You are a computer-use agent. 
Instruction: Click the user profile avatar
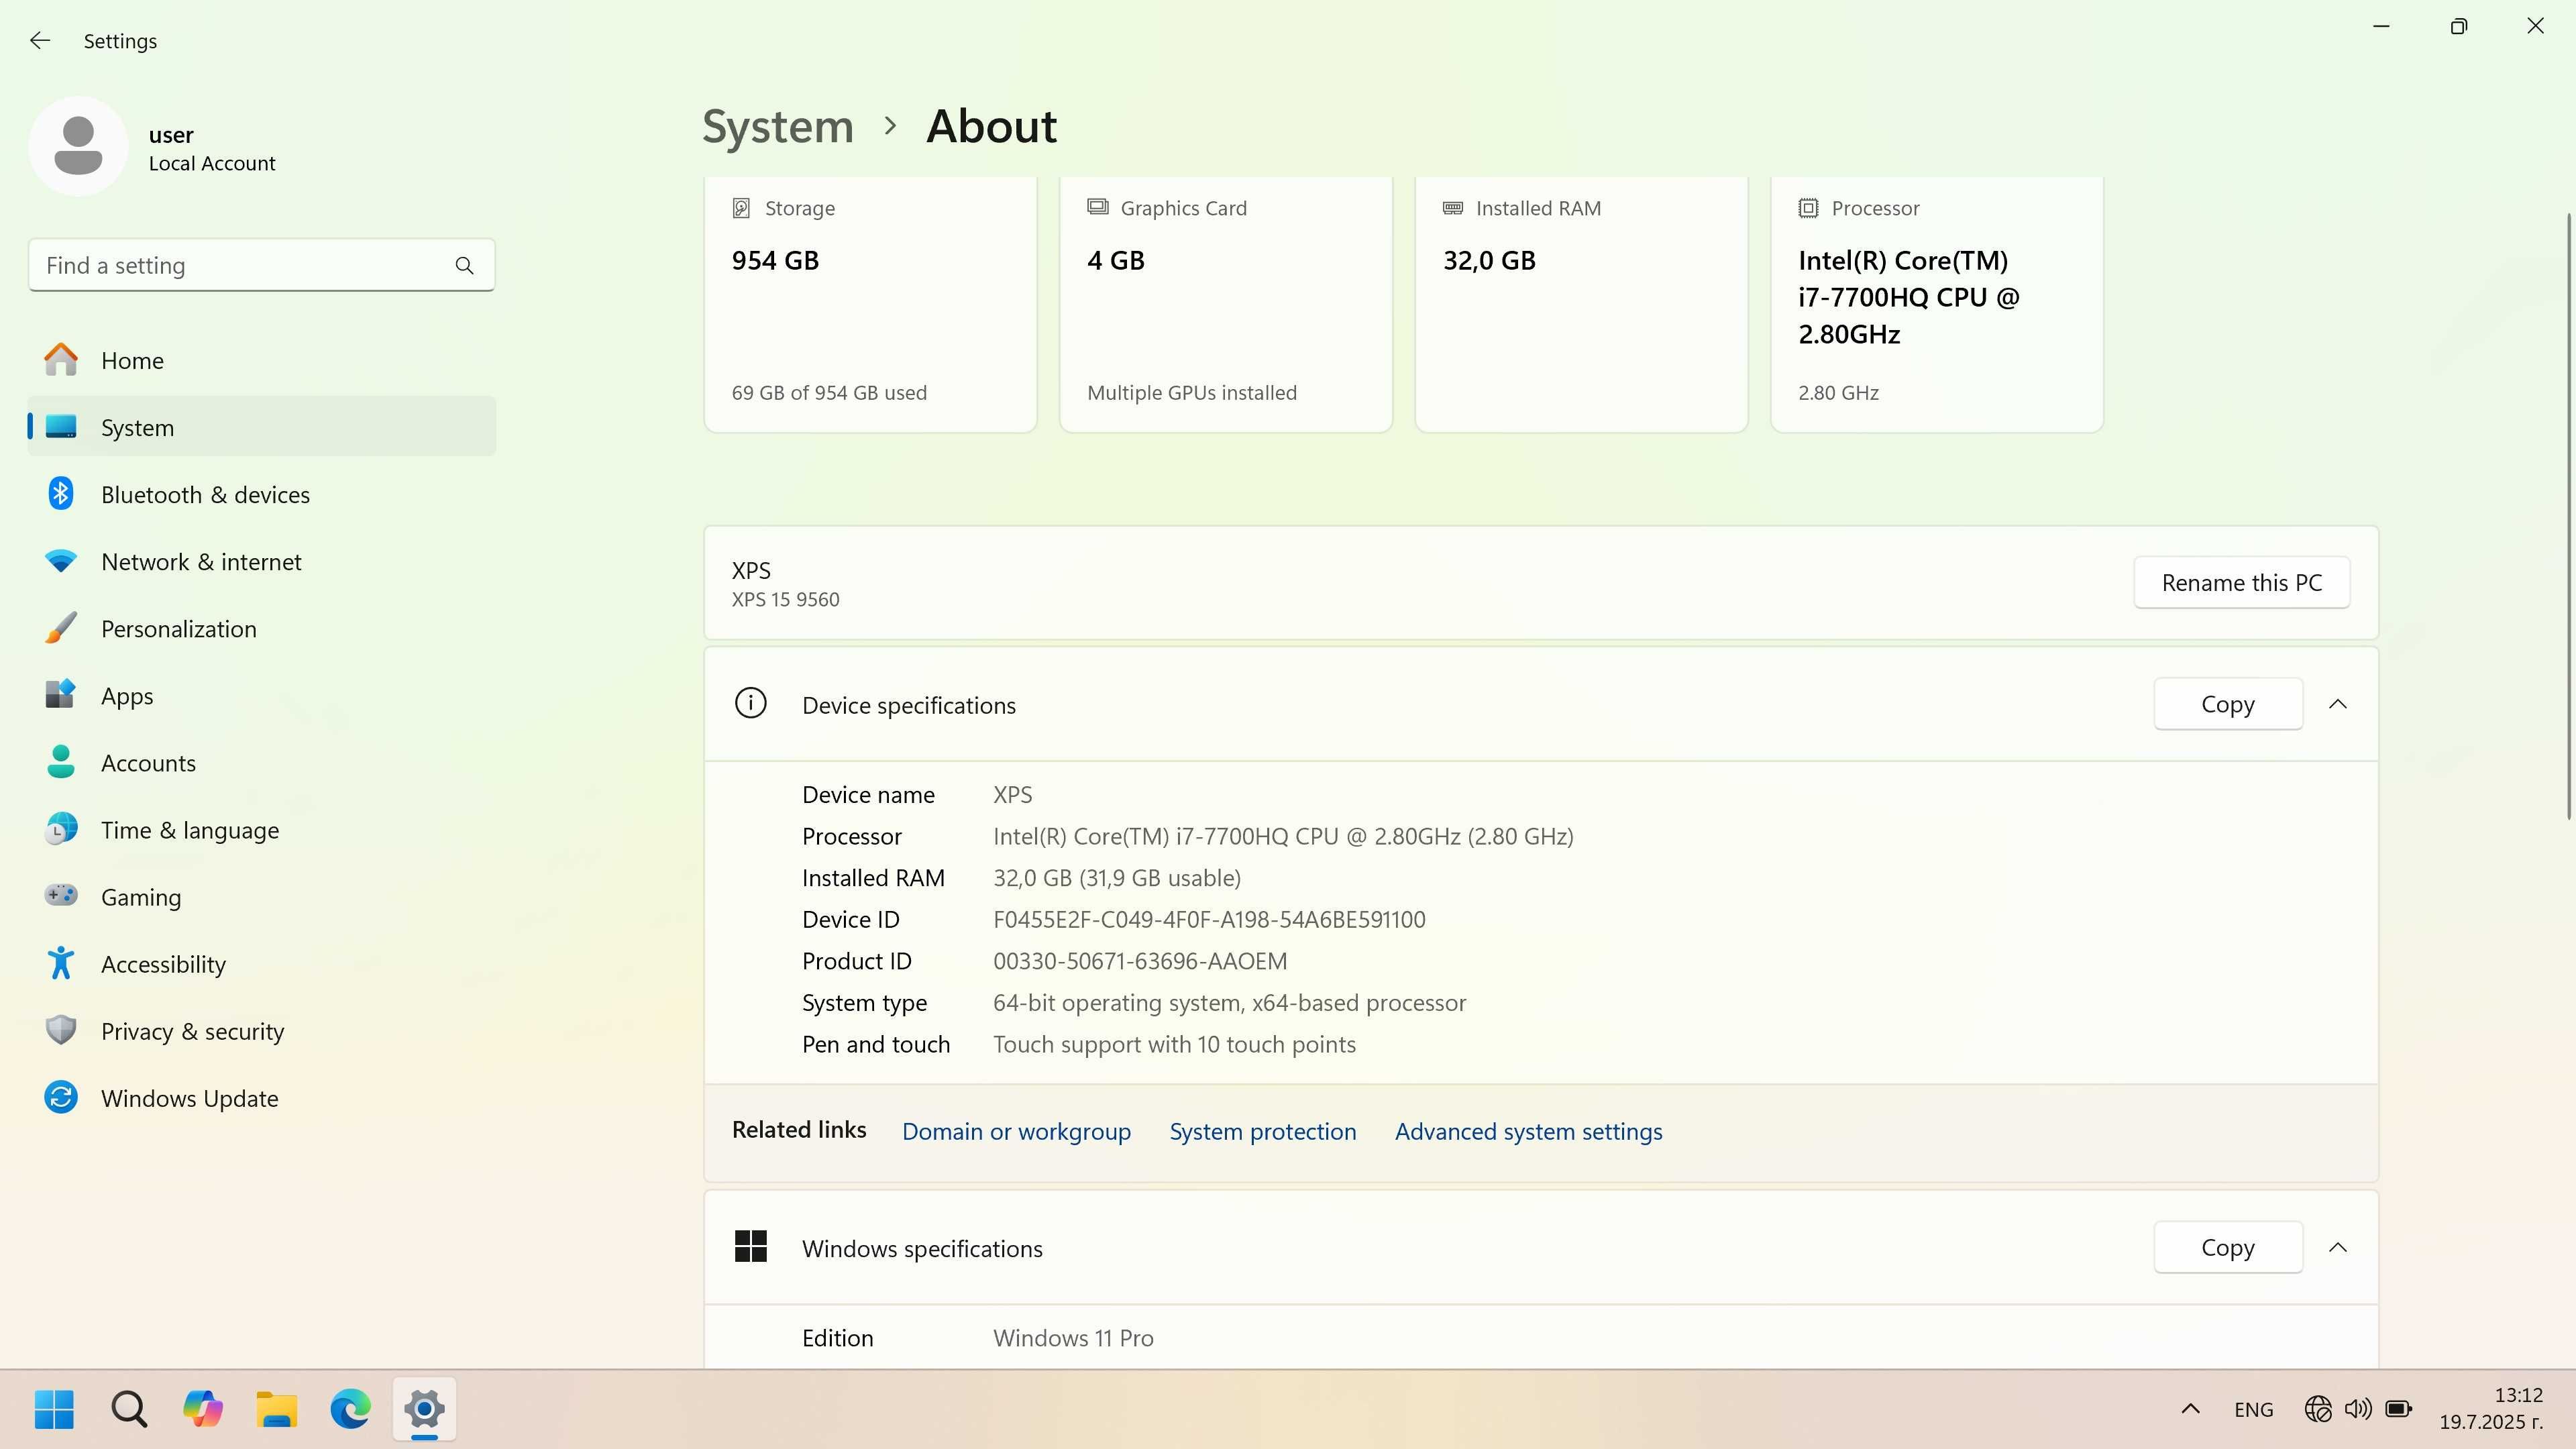78,146
